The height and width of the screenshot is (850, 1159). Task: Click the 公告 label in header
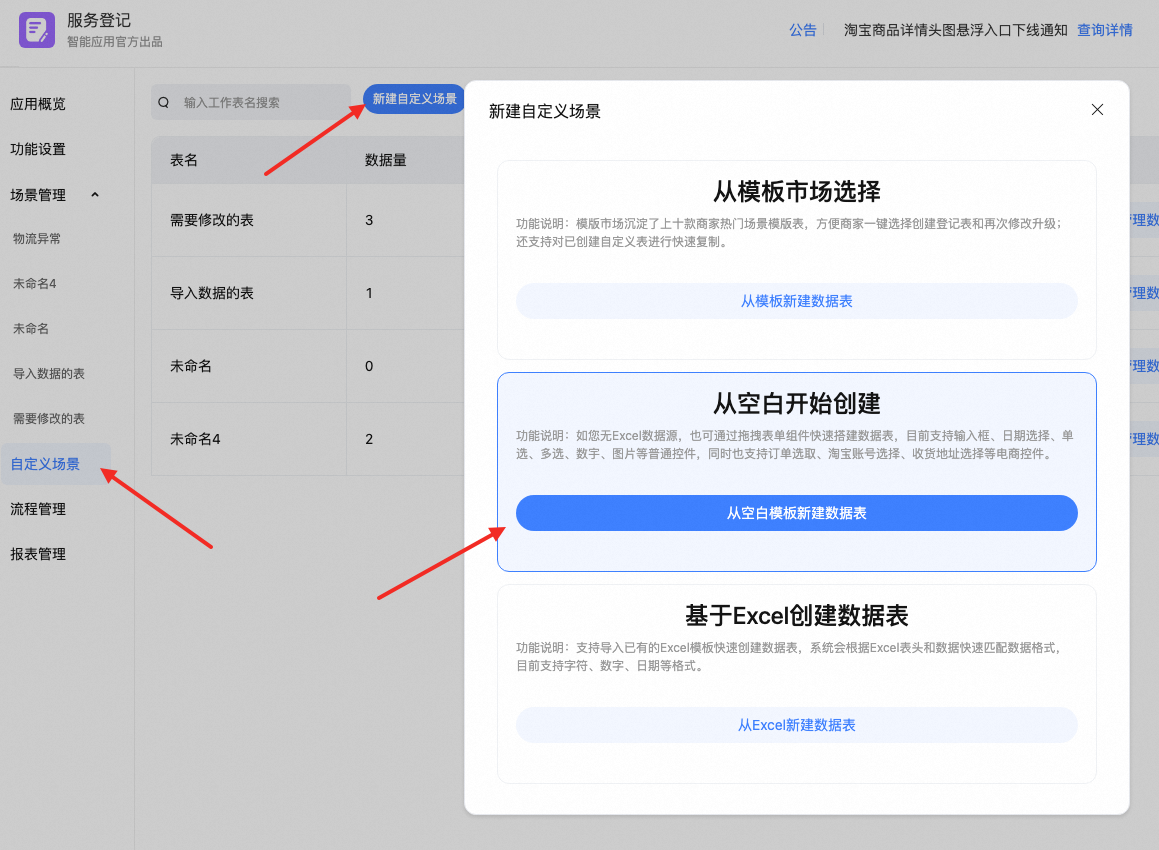pos(803,30)
